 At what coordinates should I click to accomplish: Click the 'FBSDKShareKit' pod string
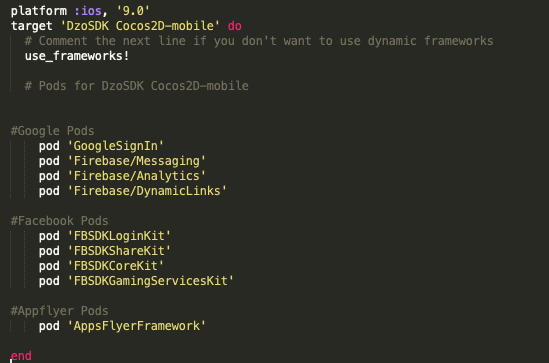pyautogui.click(x=119, y=251)
